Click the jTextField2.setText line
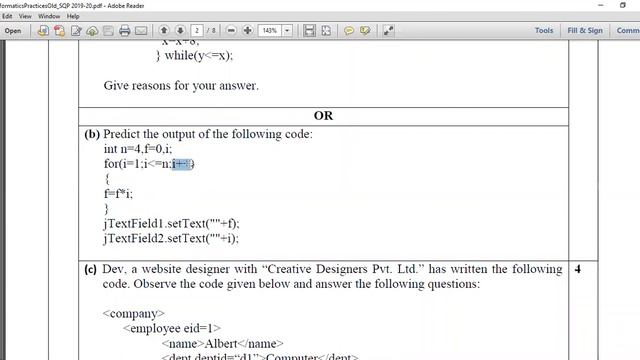This screenshot has width=640, height=360. [x=171, y=238]
